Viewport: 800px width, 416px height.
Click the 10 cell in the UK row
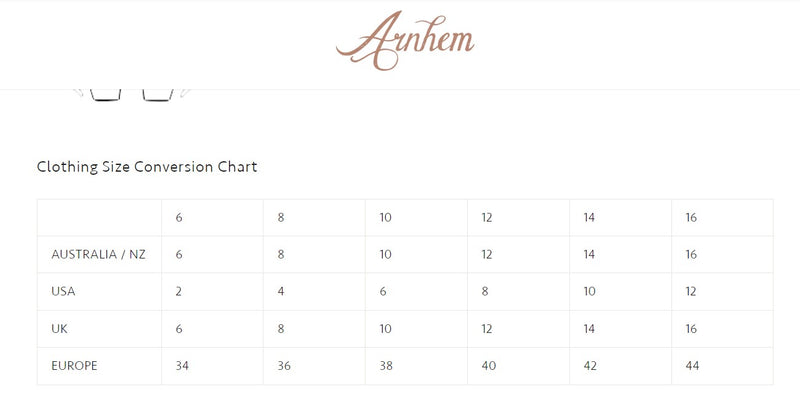click(x=387, y=329)
